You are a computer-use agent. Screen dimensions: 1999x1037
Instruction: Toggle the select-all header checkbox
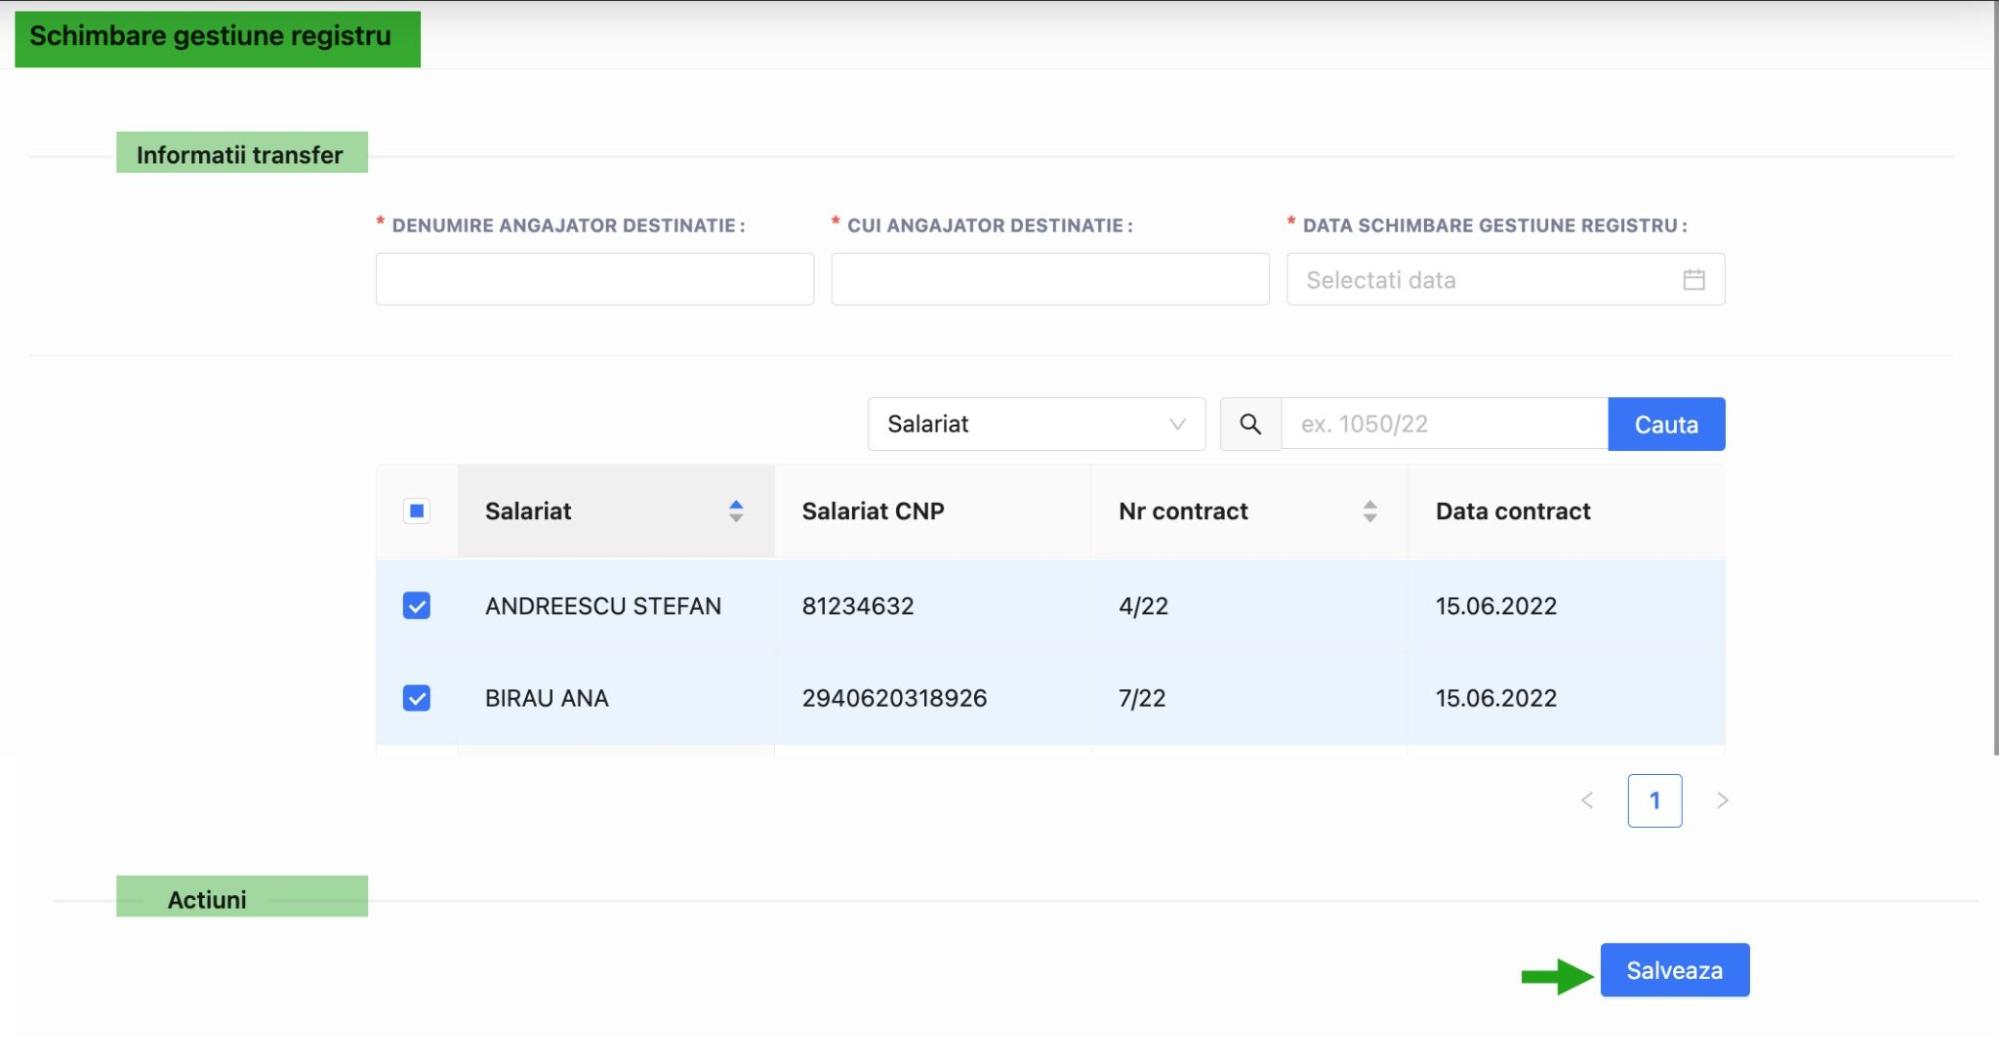tap(417, 511)
